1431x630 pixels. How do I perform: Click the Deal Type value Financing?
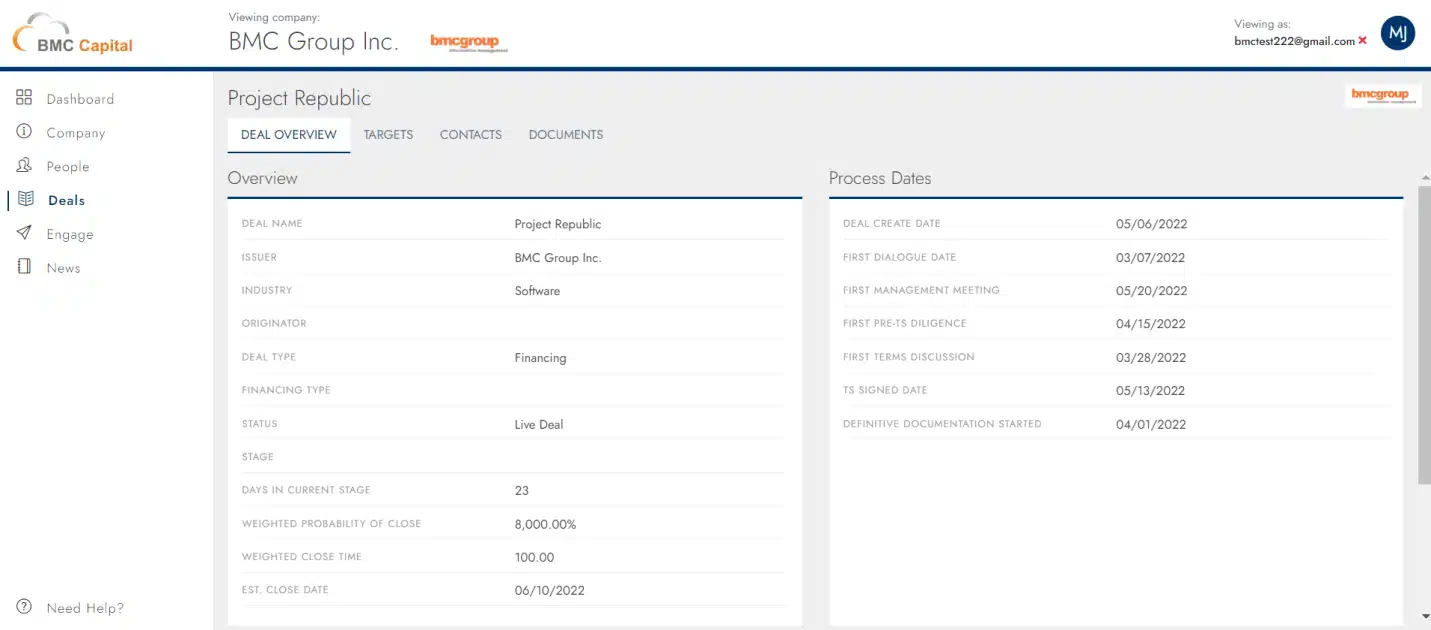[x=540, y=358]
